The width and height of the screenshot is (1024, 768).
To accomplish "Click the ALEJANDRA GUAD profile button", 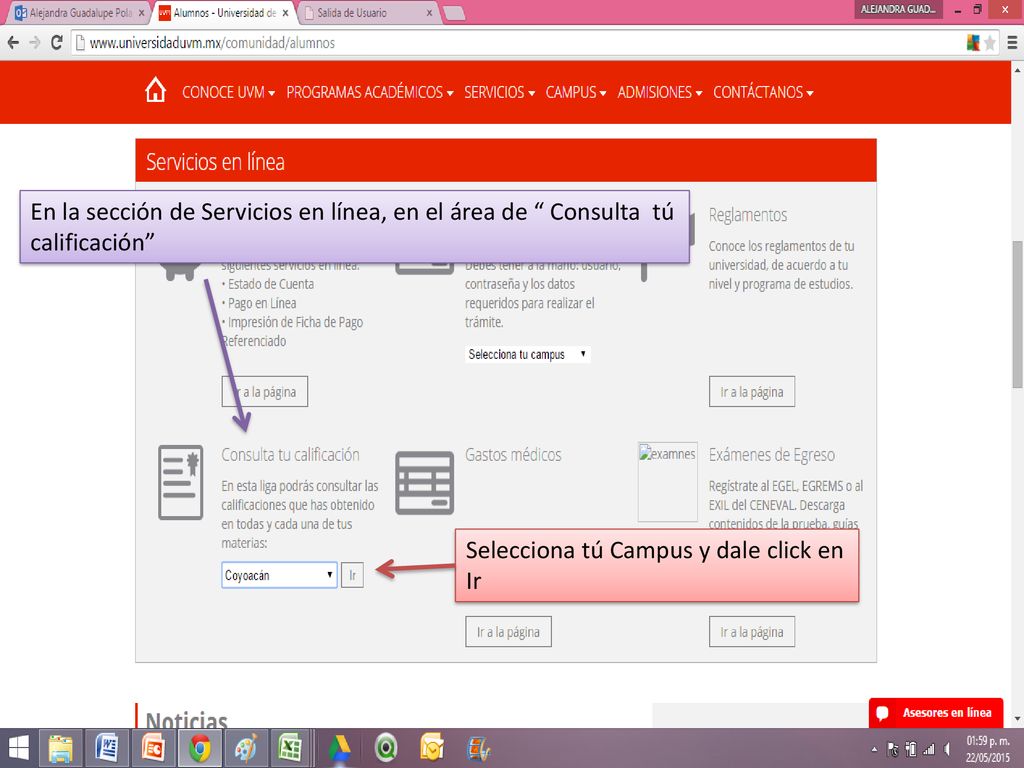I will coord(898,9).
